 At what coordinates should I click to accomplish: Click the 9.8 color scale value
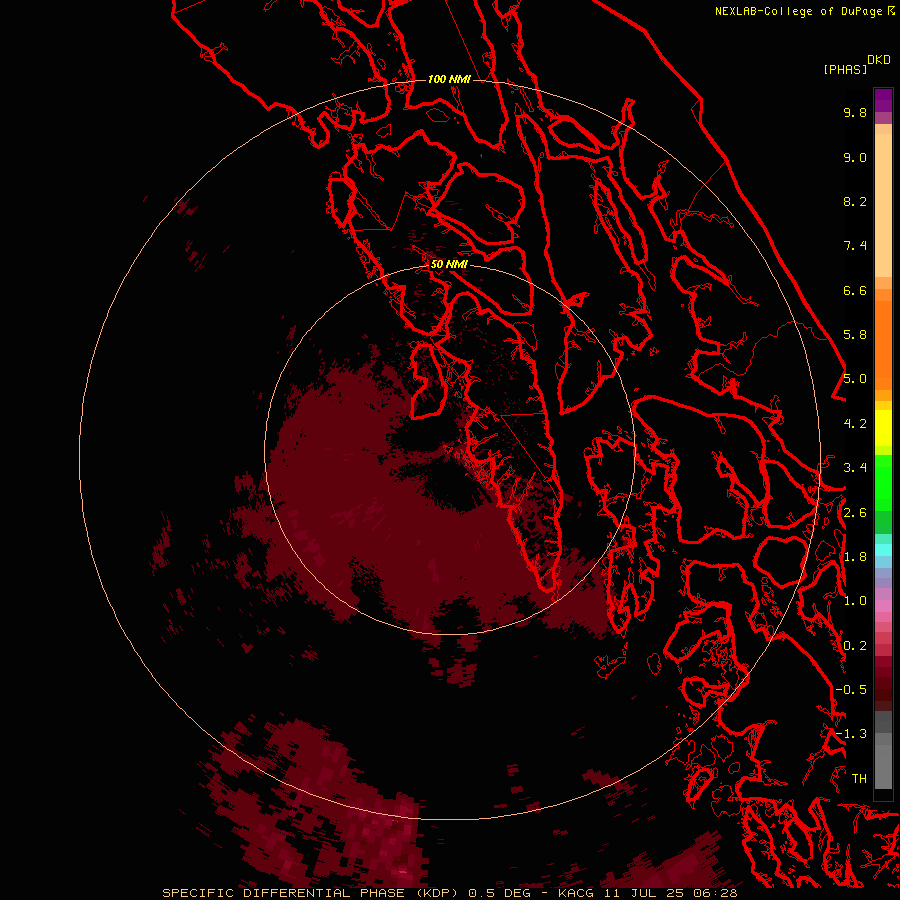[x=855, y=112]
